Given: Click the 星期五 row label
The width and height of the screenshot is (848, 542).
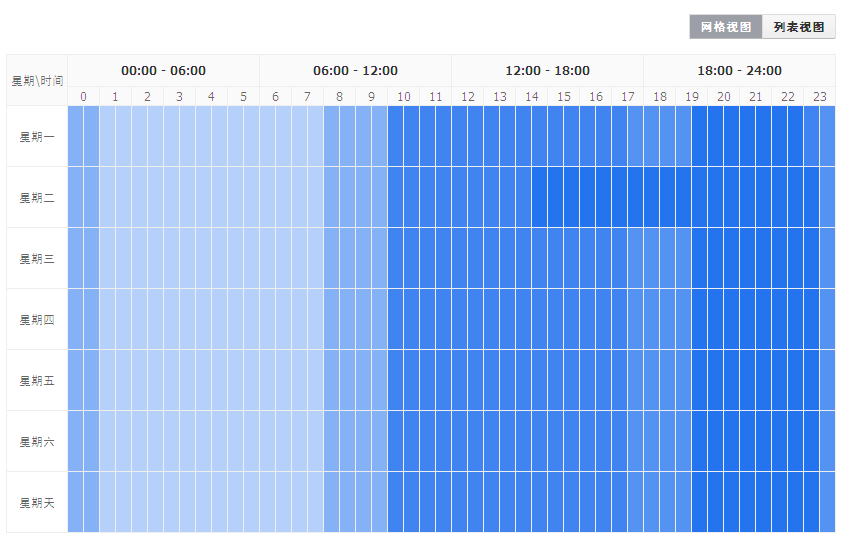Looking at the screenshot, I should (37, 381).
